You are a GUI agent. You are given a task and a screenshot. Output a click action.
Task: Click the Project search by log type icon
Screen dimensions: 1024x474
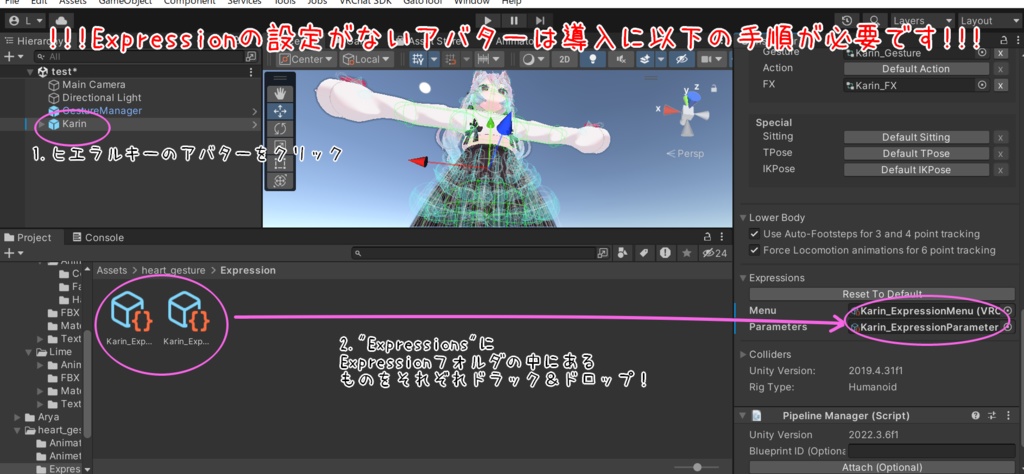(x=664, y=253)
